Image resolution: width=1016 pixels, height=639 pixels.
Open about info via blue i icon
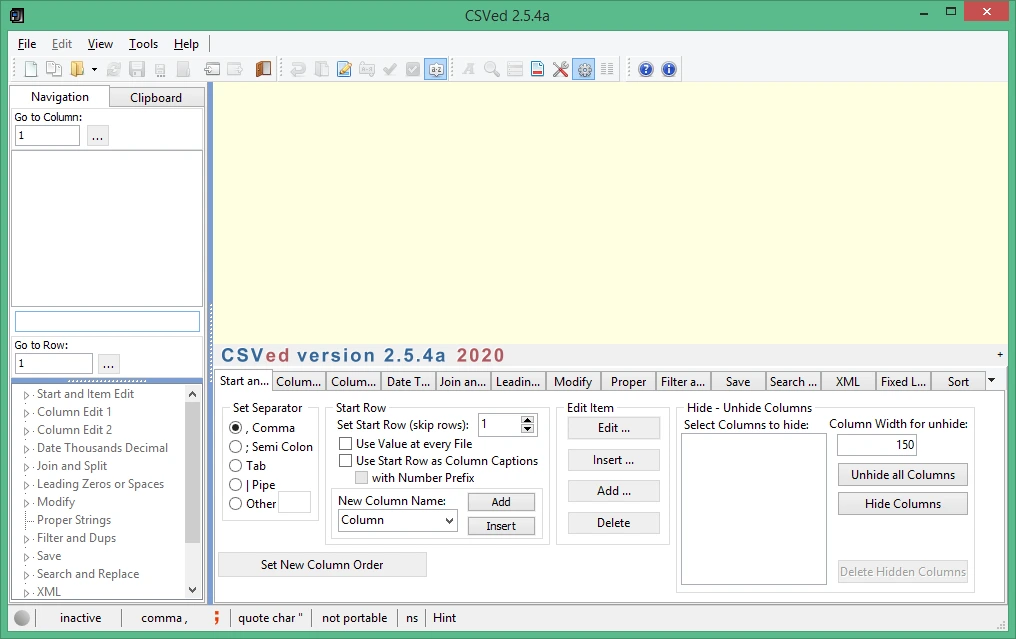[669, 69]
